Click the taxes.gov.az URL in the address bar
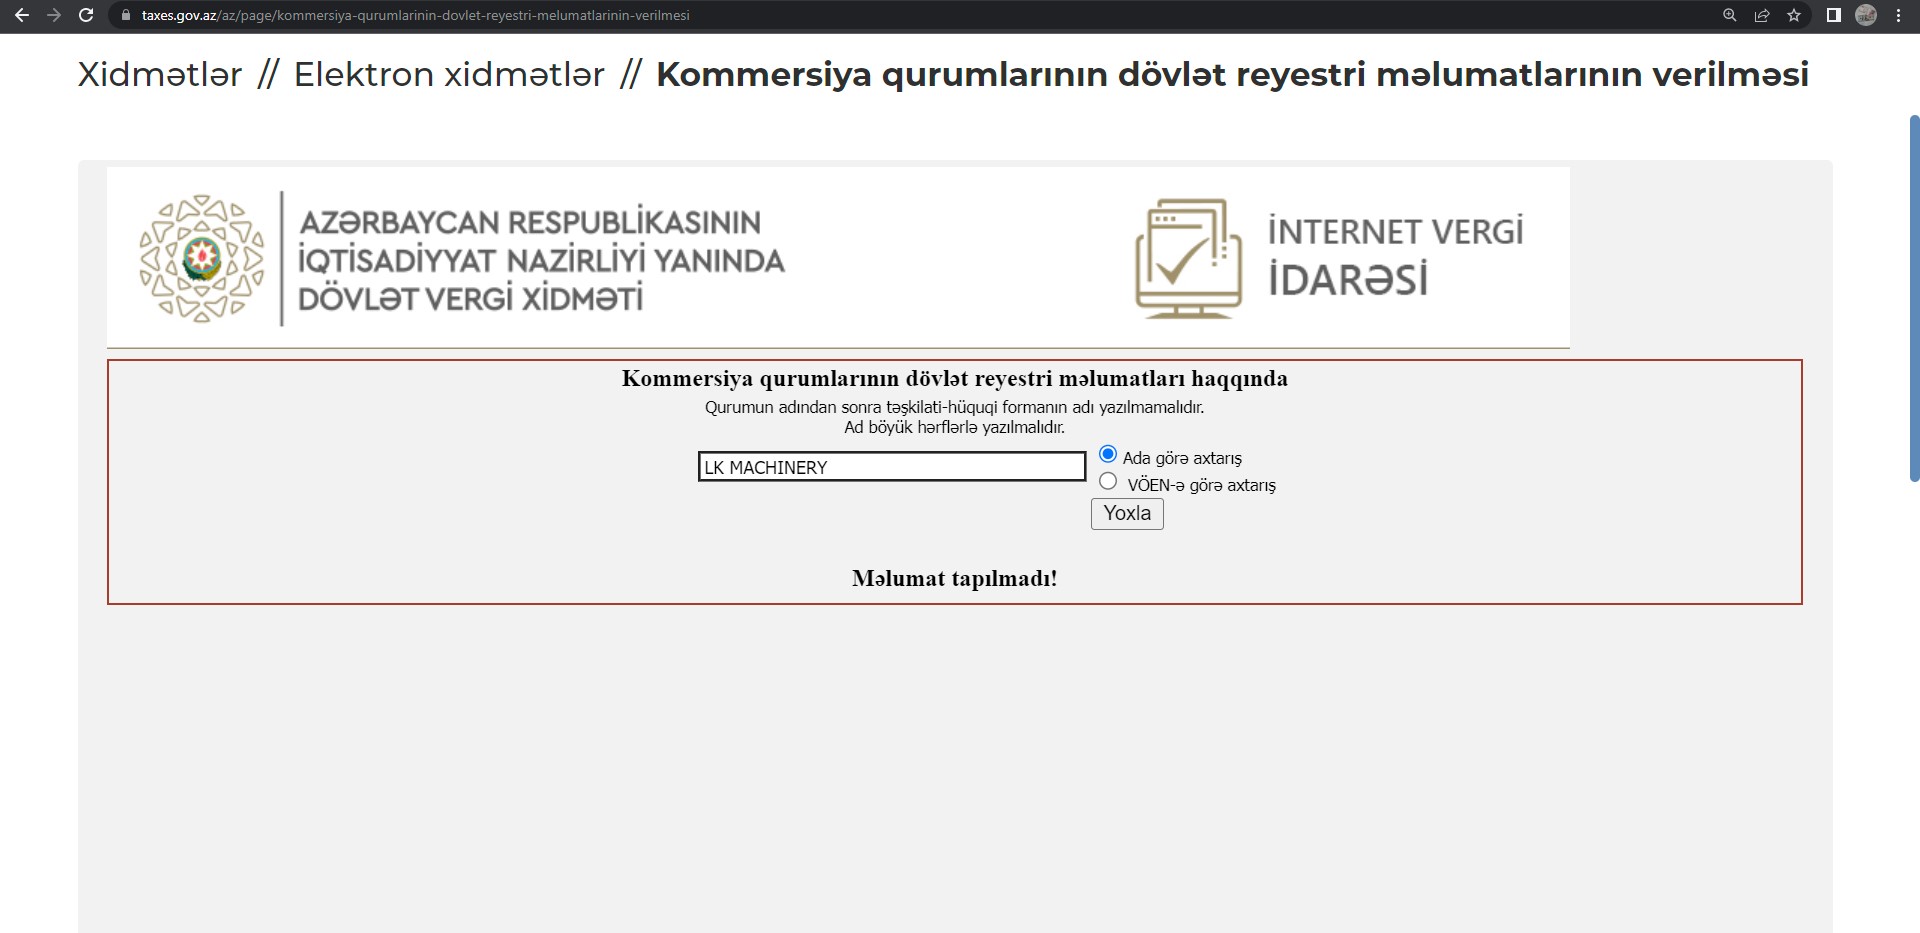The height and width of the screenshot is (933, 1920). pyautogui.click(x=415, y=15)
